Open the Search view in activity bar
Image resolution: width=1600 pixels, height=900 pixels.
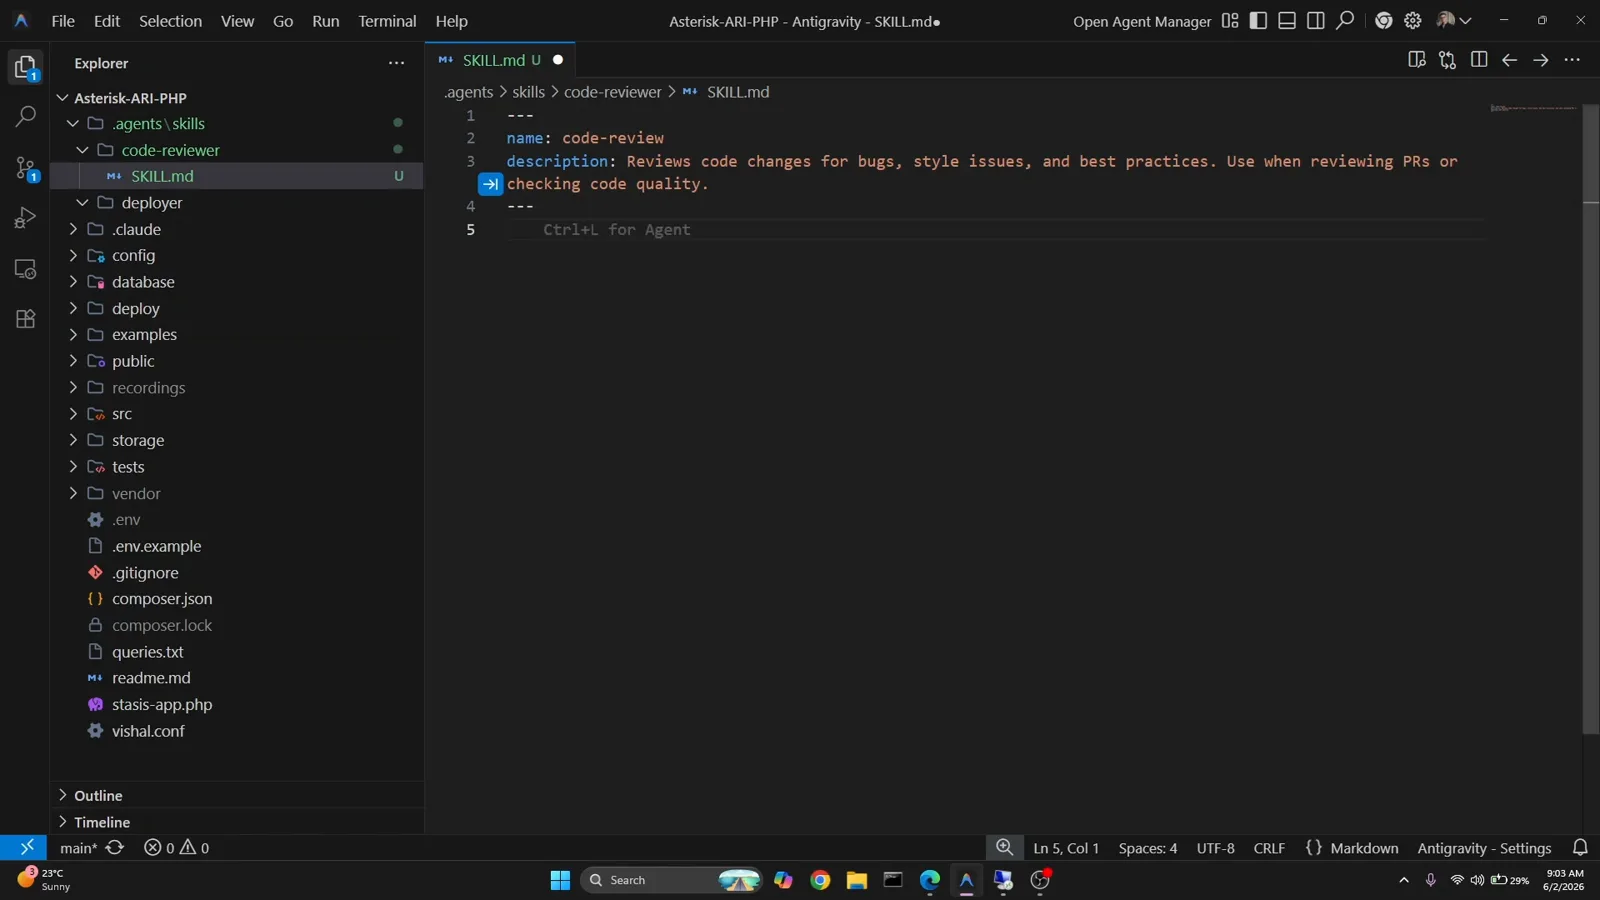(25, 116)
